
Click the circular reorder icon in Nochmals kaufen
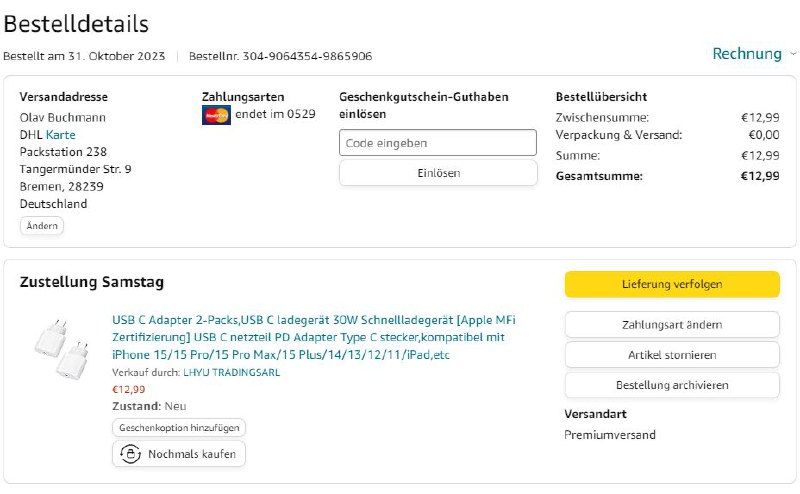(130, 454)
